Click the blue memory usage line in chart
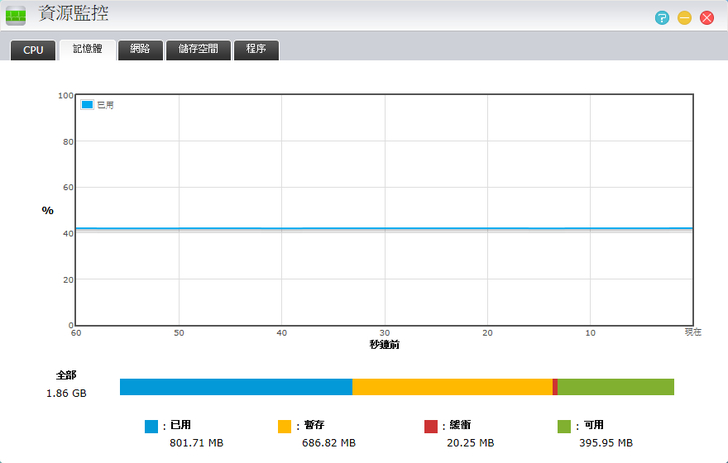 click(384, 228)
